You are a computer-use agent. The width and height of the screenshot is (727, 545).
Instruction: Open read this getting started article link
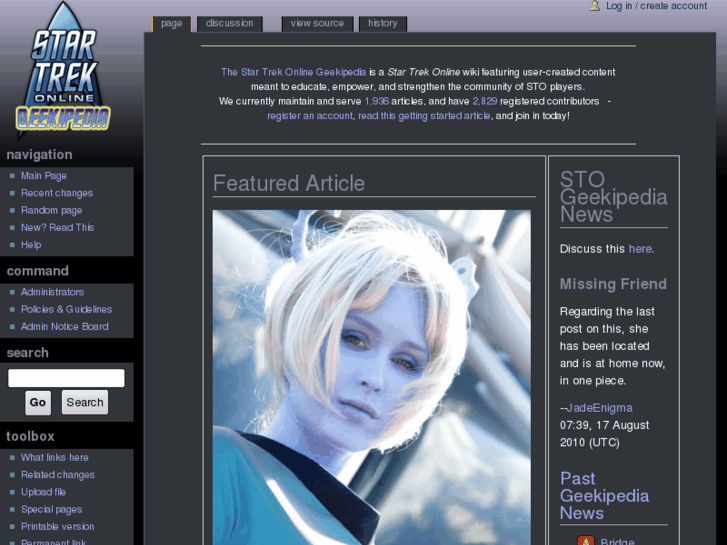[x=424, y=116]
